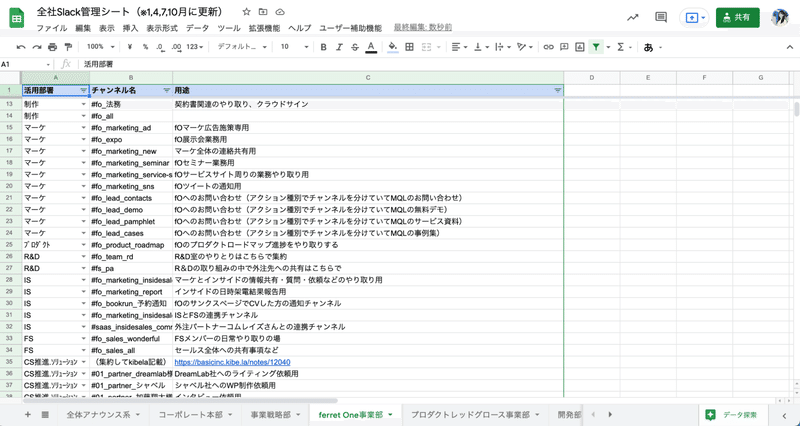Viewport: 800px width, 426px height.
Task: Toggle strikethrough formatting
Action: pyautogui.click(x=355, y=47)
